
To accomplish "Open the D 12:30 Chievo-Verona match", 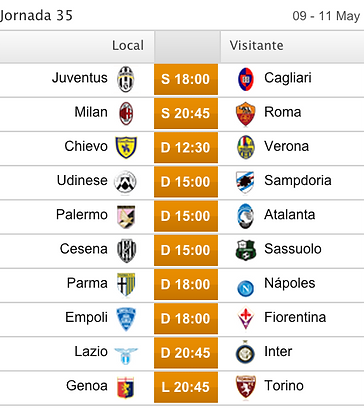I will pos(186,148).
